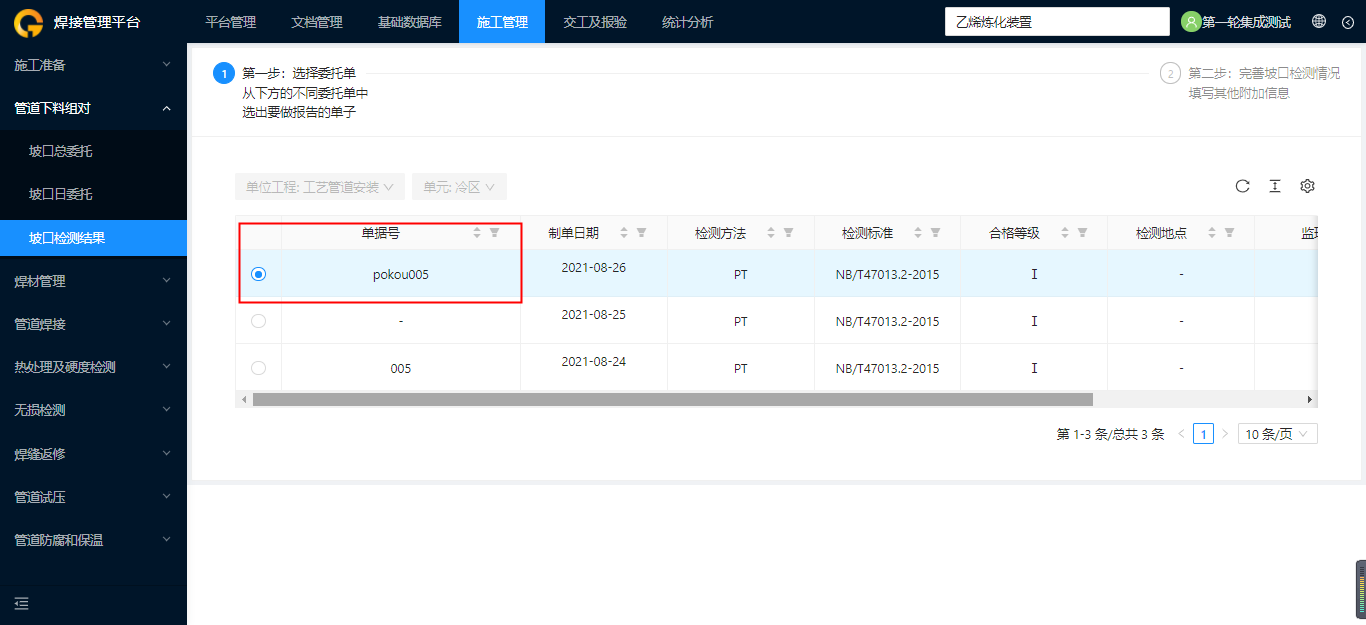The image size is (1366, 625).
Task: Click sort icon in 合格等级 column
Action: click(1065, 233)
